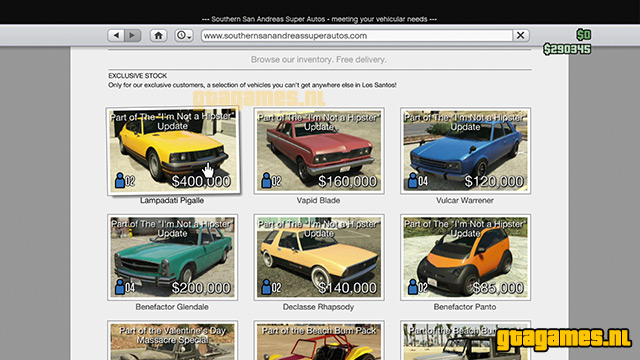Viewport: 640px width, 360px height.
Task: Click the seat count icon on Lampadati Pigalle
Action: click(125, 180)
